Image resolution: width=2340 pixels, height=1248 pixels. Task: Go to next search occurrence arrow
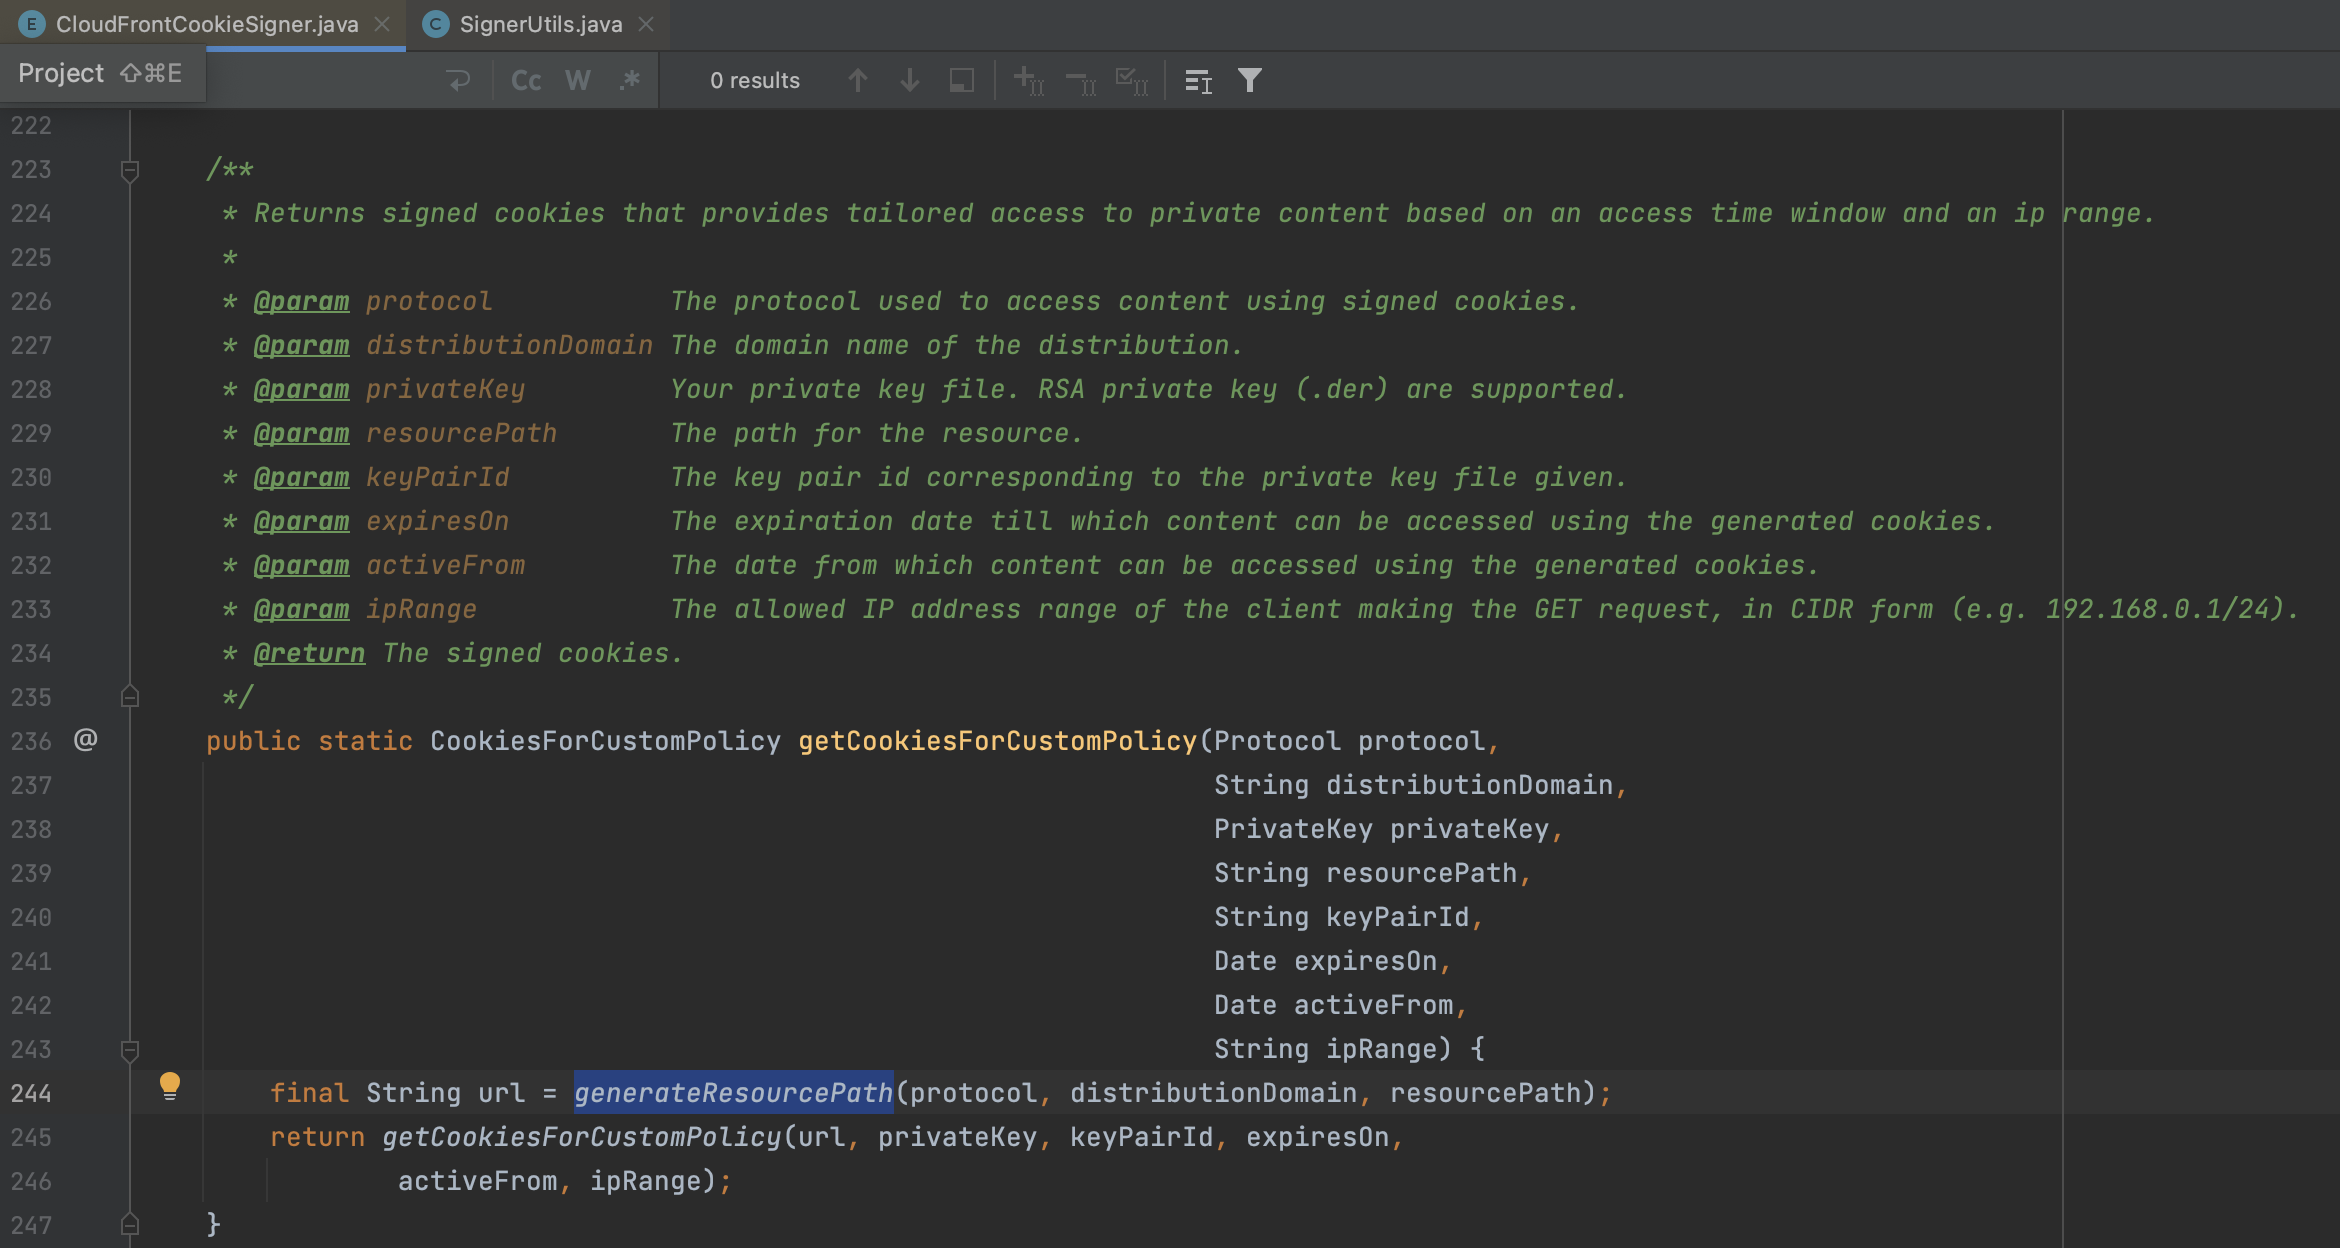click(909, 80)
